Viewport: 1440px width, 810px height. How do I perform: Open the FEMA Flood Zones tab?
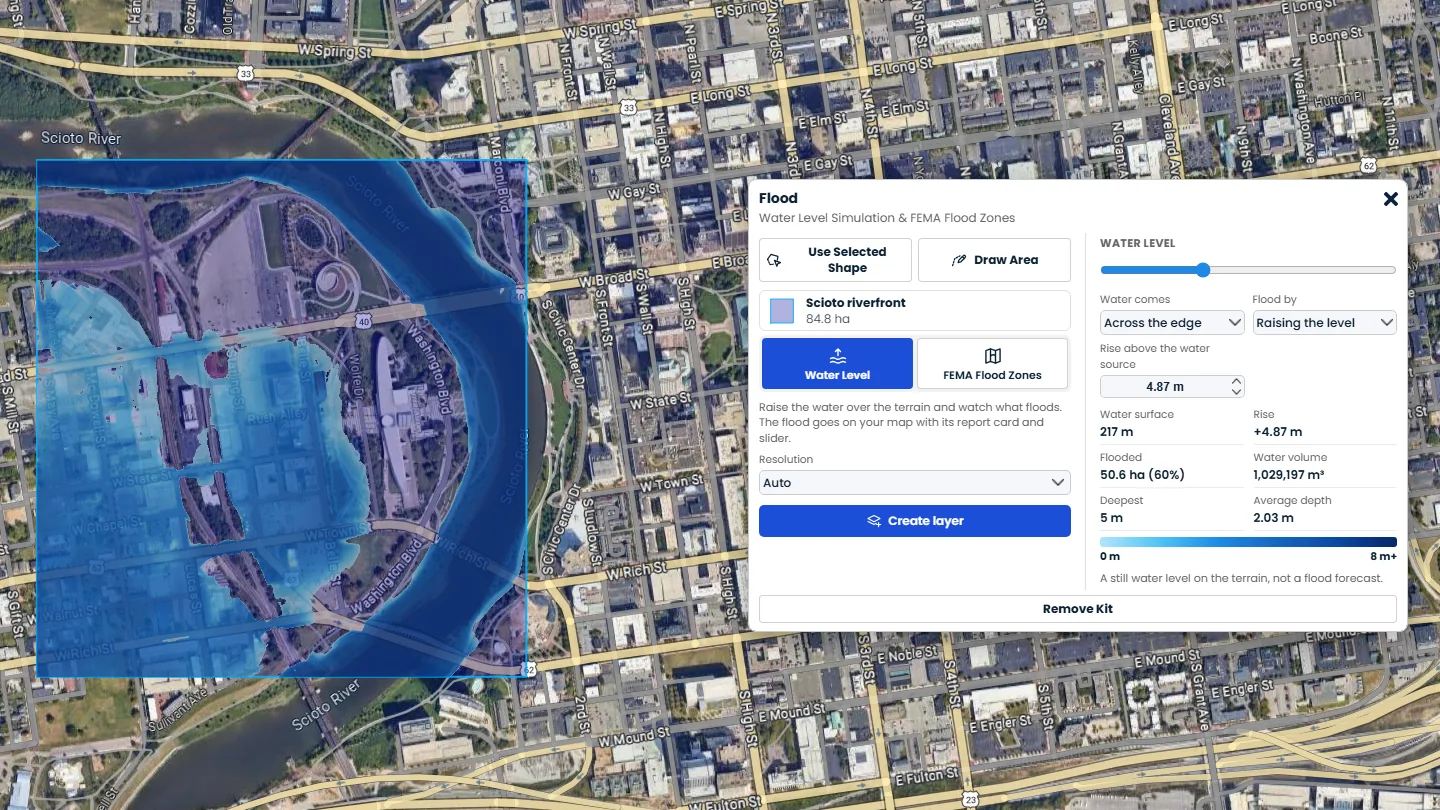click(x=992, y=363)
